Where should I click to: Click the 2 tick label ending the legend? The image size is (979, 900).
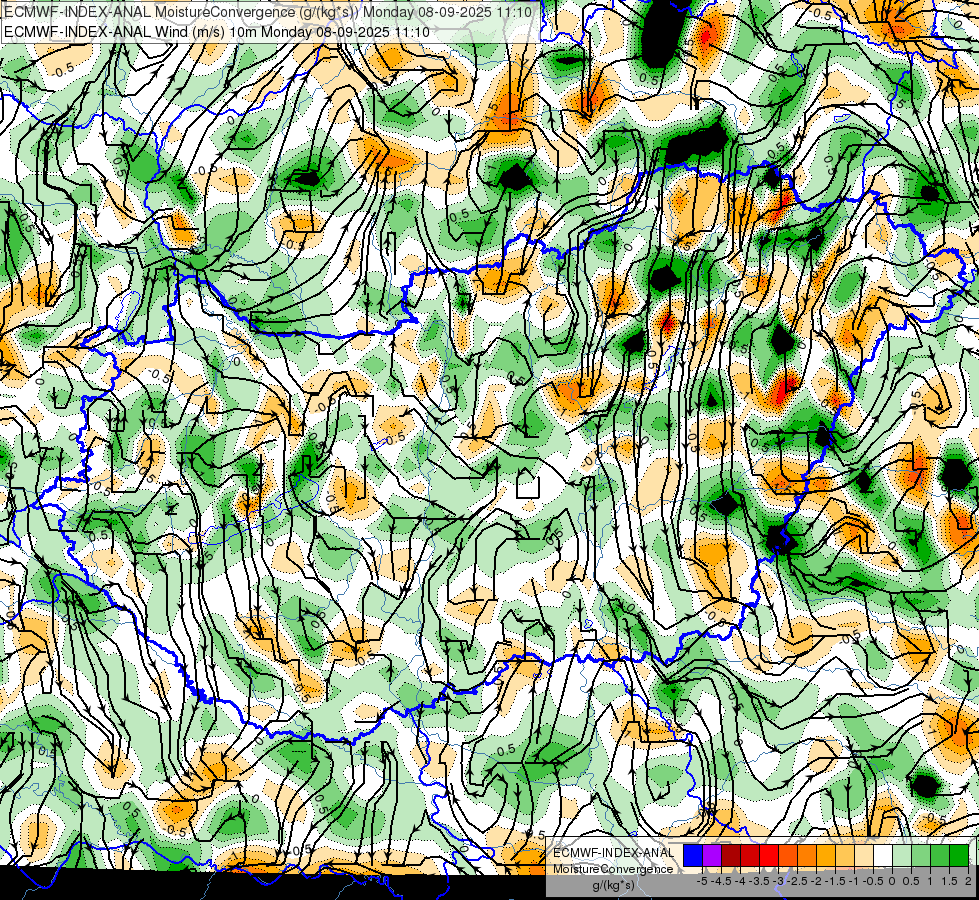[x=968, y=881]
